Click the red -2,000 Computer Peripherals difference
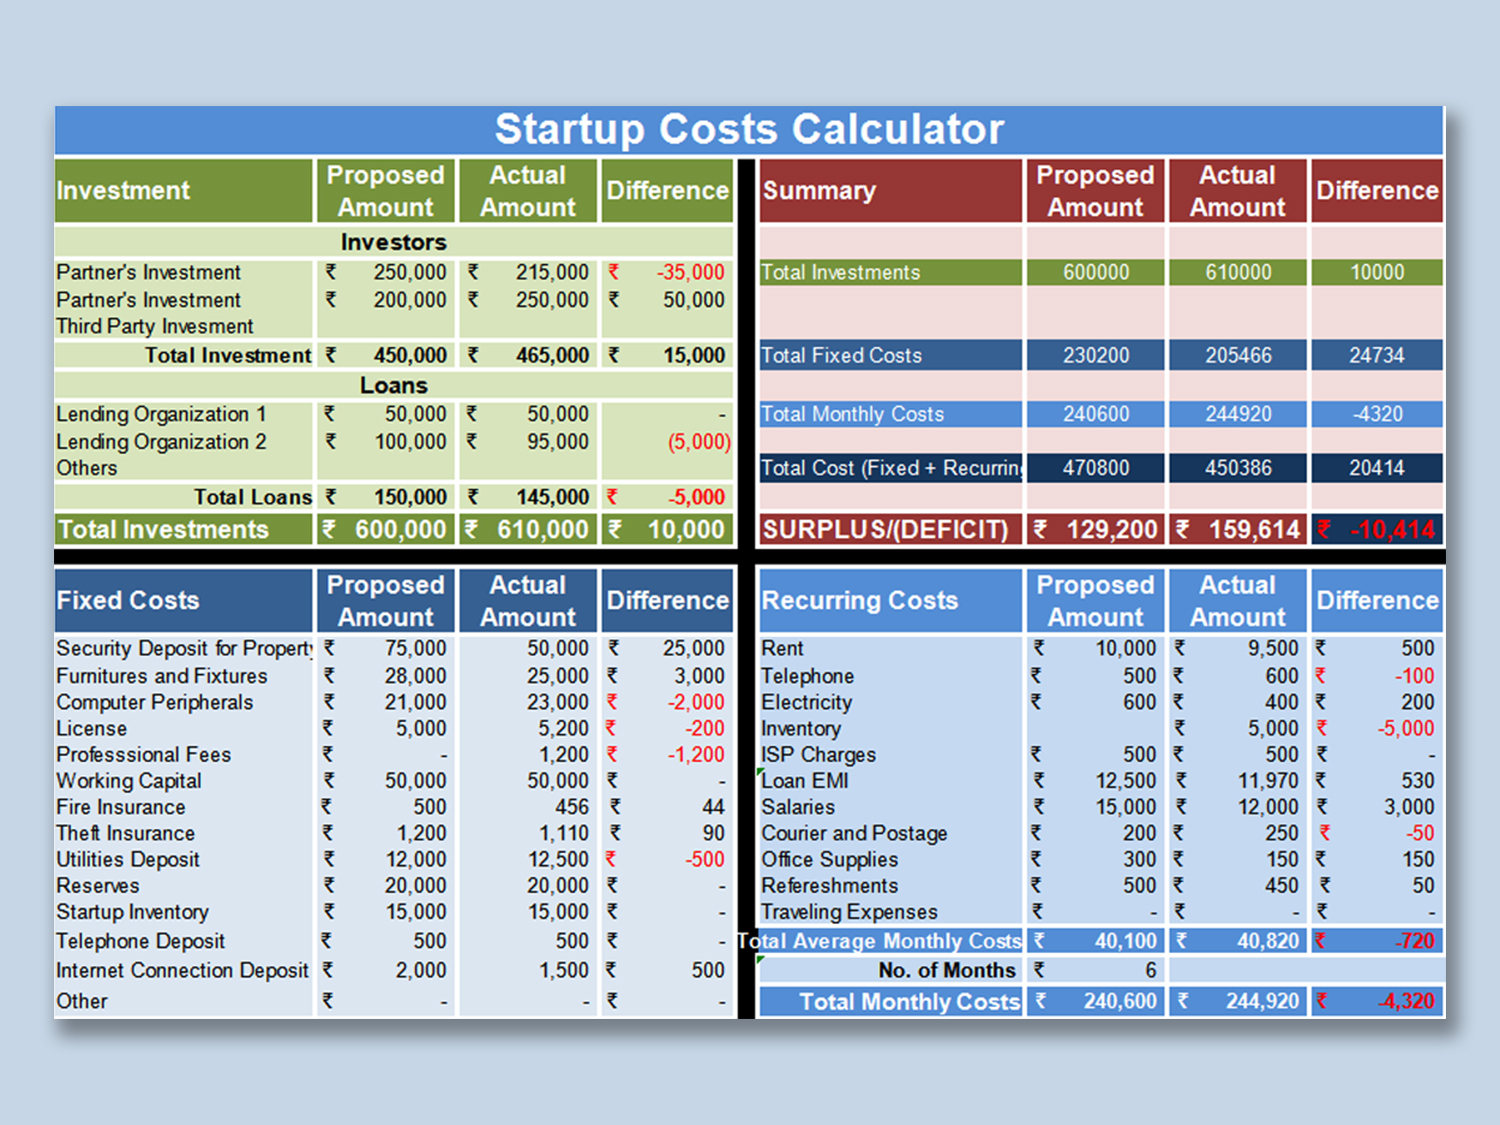Viewport: 1500px width, 1125px height. [667, 702]
